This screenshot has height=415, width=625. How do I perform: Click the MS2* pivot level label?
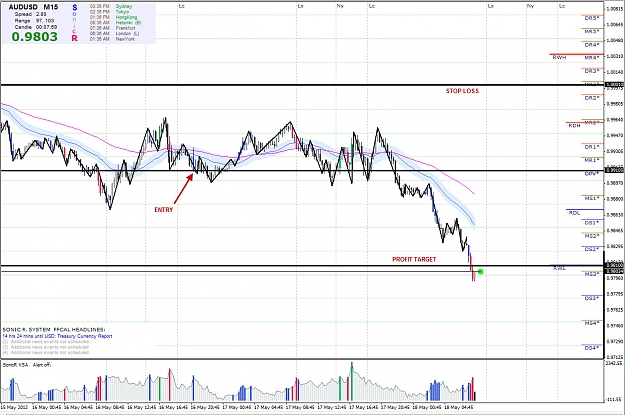click(x=592, y=236)
